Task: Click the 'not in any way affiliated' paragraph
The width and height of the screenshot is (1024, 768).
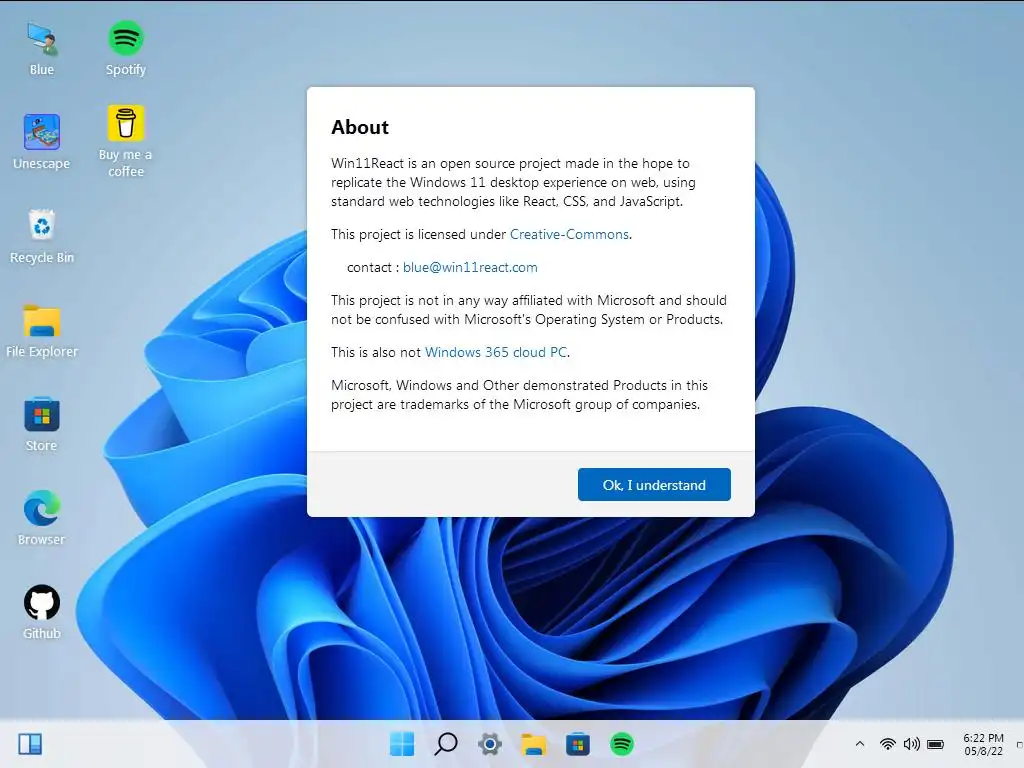Action: point(529,310)
